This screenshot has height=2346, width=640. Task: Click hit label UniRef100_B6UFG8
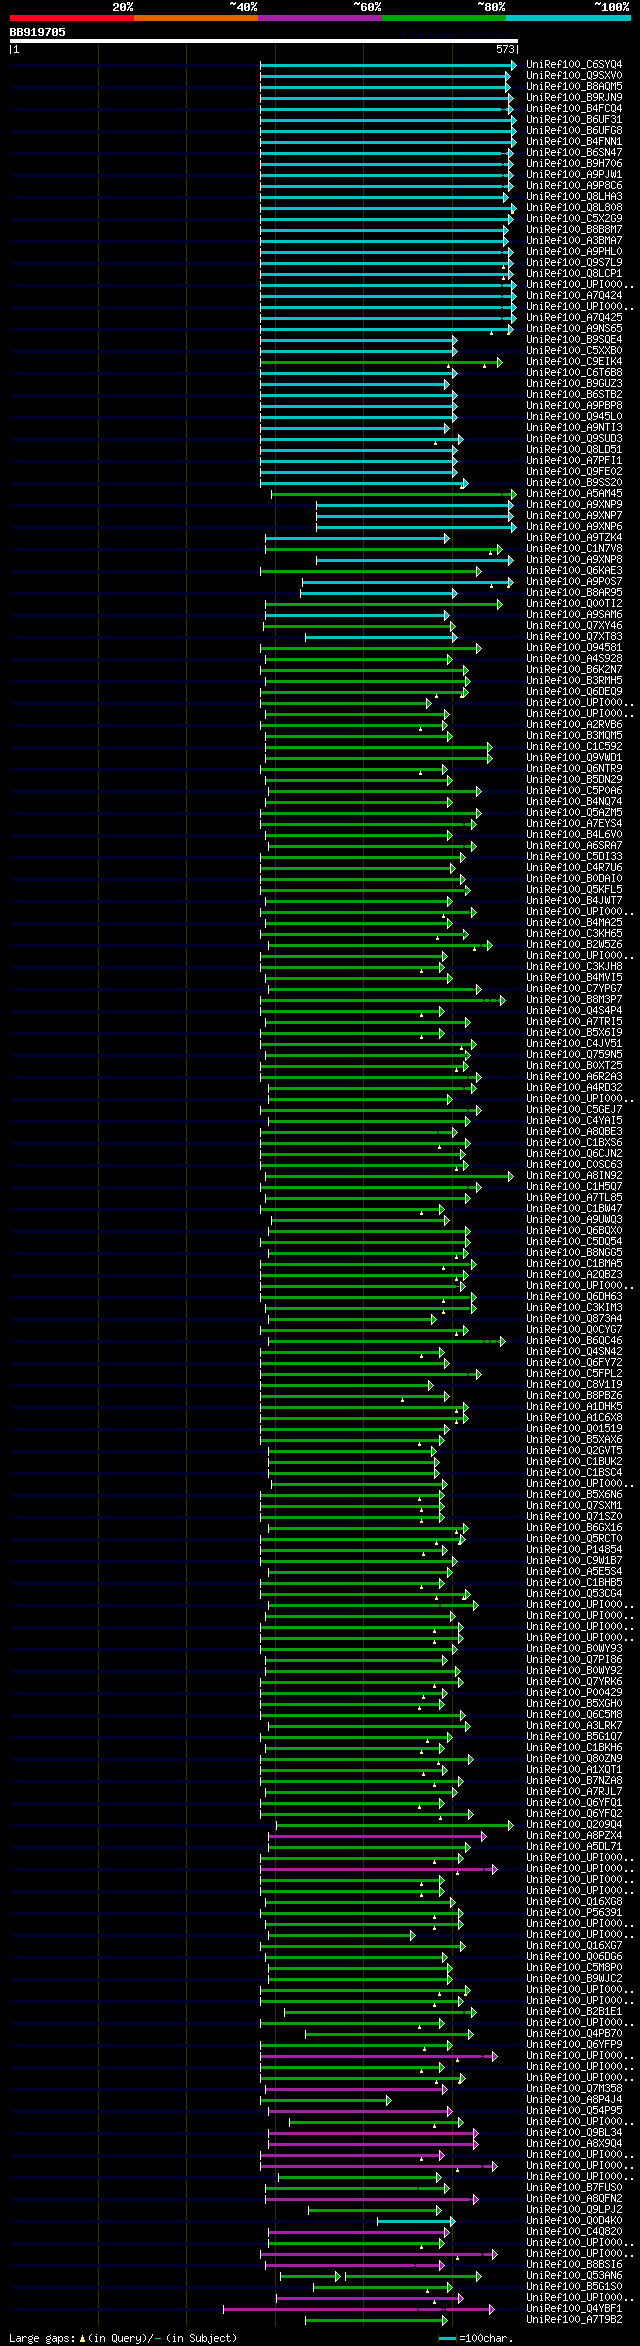(x=574, y=131)
